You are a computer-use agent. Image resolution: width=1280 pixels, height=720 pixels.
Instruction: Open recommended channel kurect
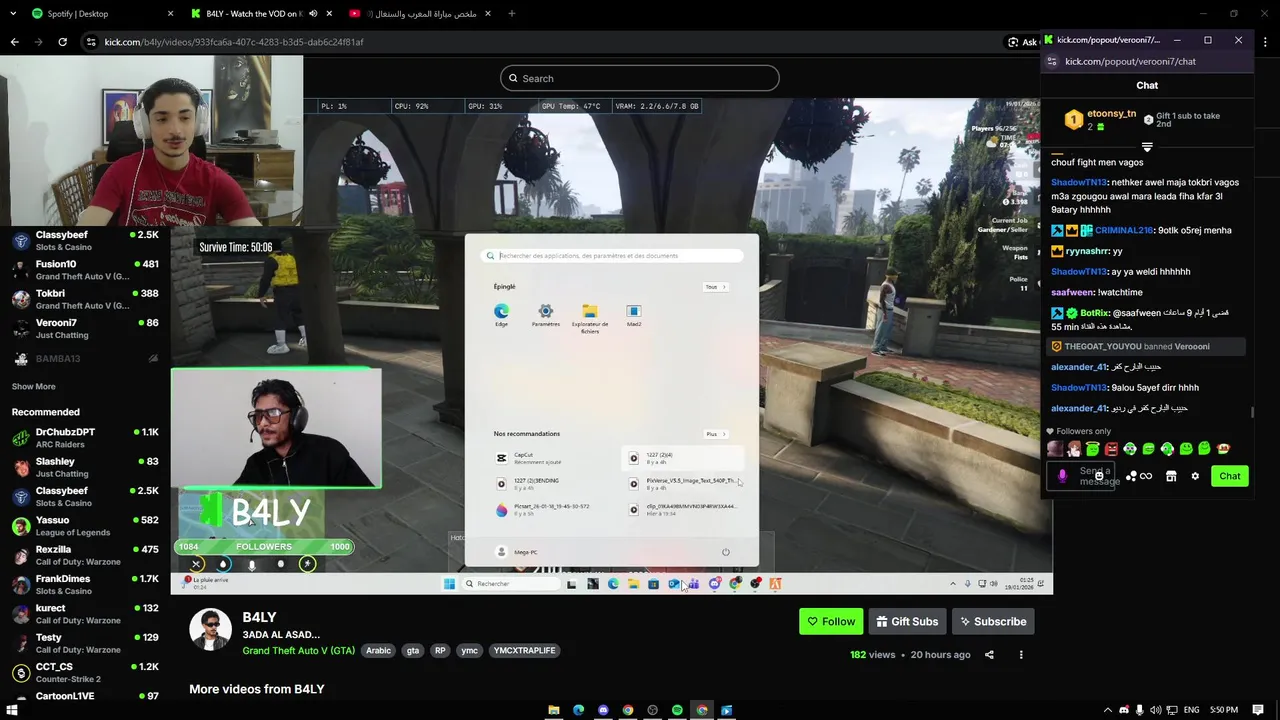pyautogui.click(x=85, y=614)
